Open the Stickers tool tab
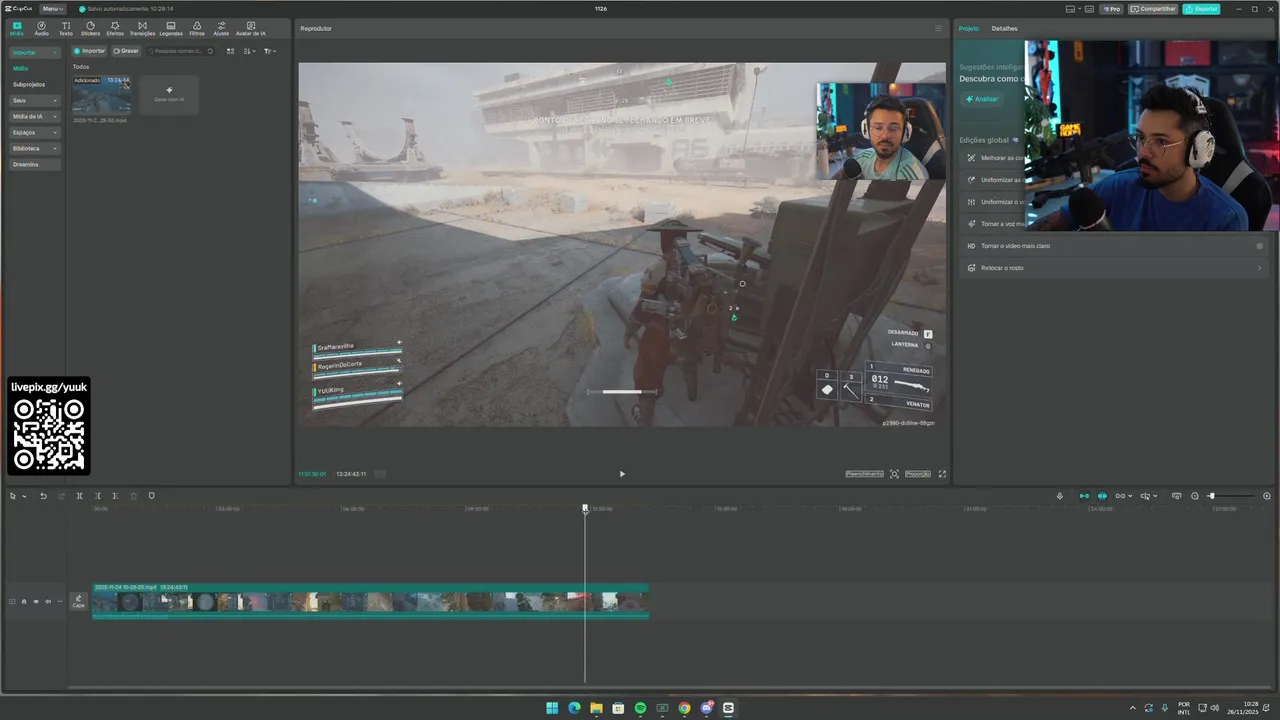This screenshot has width=1280, height=720. [x=90, y=28]
